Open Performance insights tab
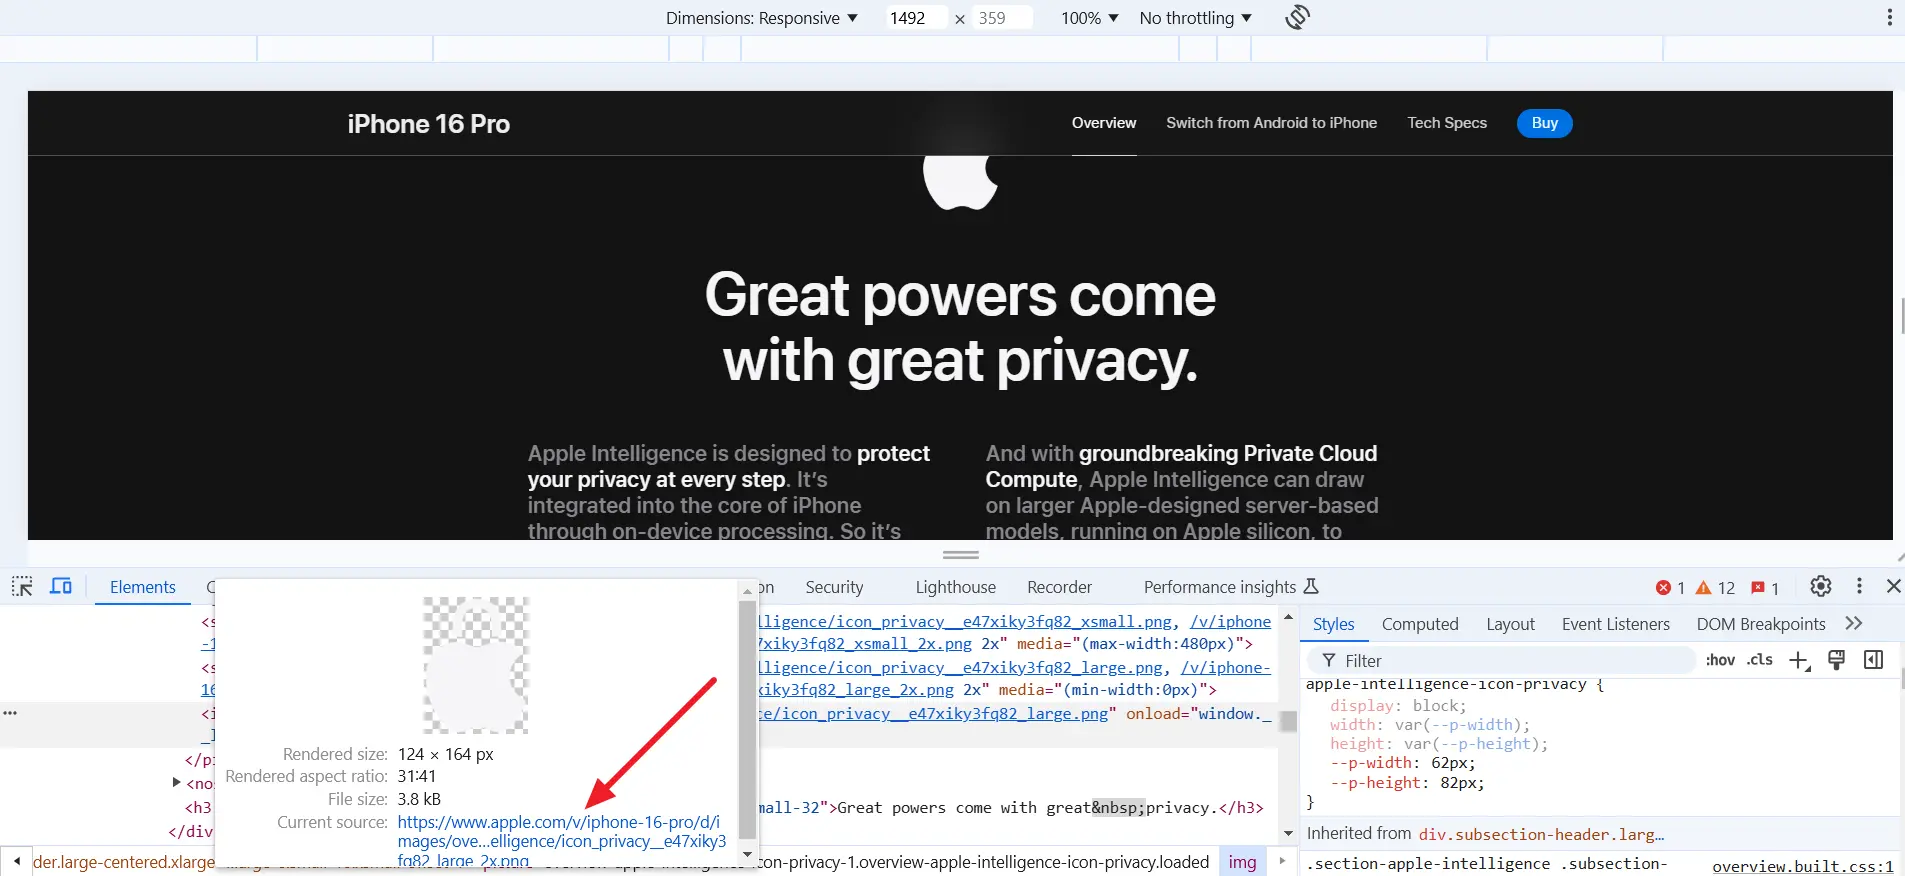The image size is (1905, 876). (x=1231, y=587)
